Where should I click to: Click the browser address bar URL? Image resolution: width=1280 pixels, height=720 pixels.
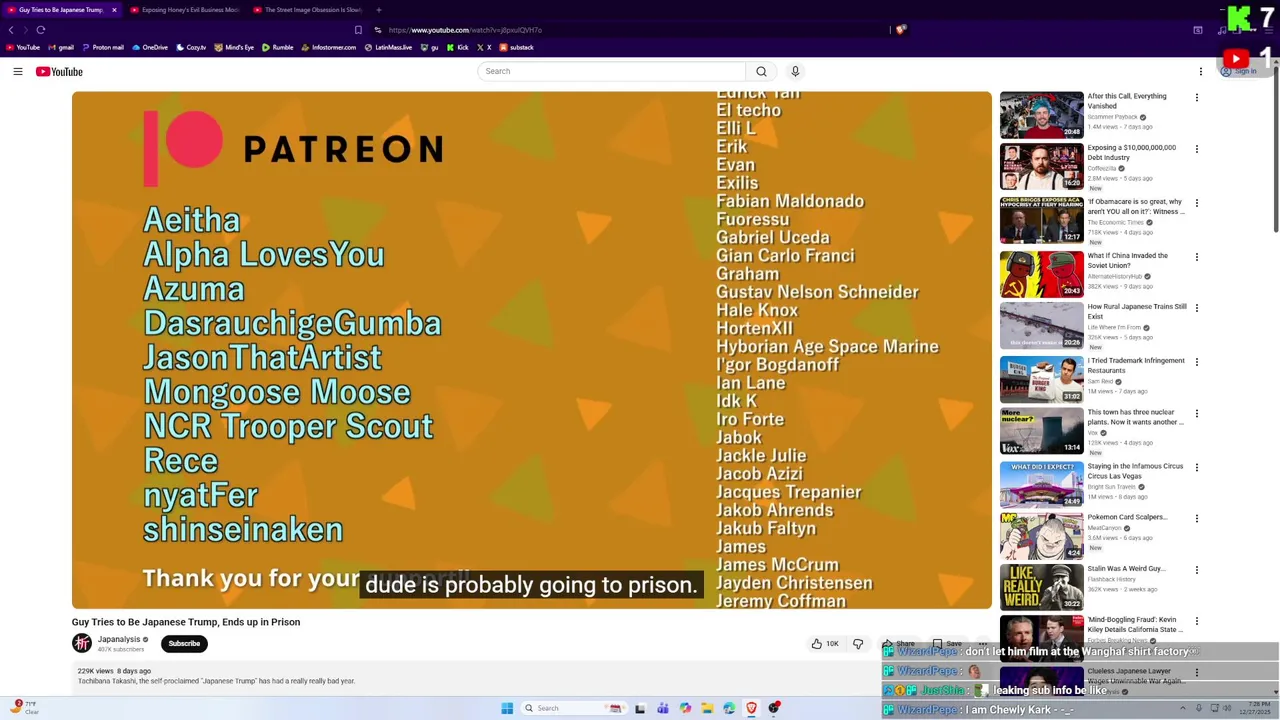465,30
